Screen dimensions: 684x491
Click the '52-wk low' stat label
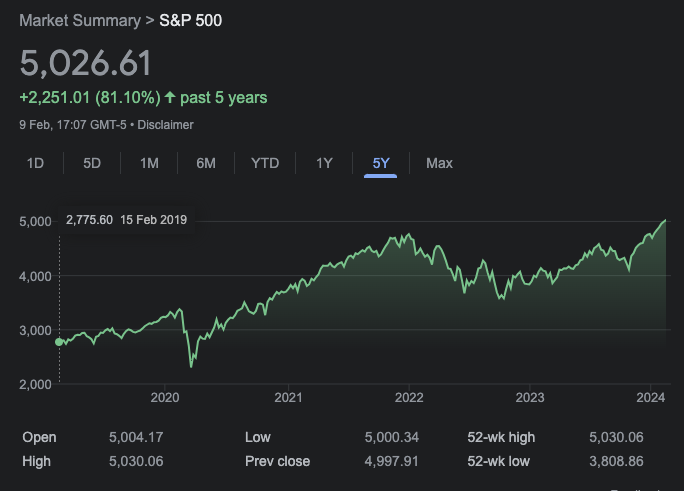tap(499, 461)
